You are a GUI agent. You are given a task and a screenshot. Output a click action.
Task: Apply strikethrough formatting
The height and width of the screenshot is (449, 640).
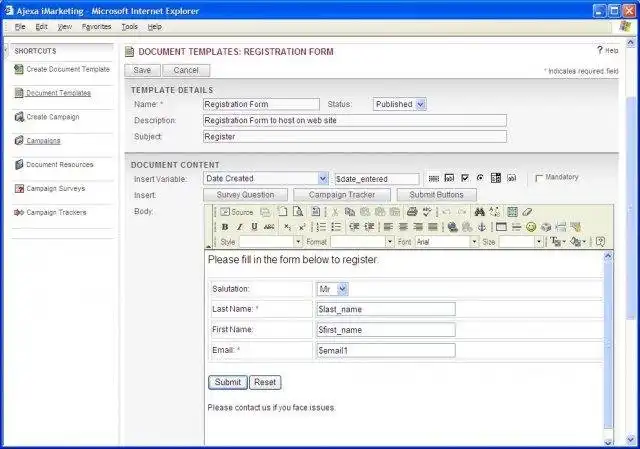pyautogui.click(x=269, y=227)
